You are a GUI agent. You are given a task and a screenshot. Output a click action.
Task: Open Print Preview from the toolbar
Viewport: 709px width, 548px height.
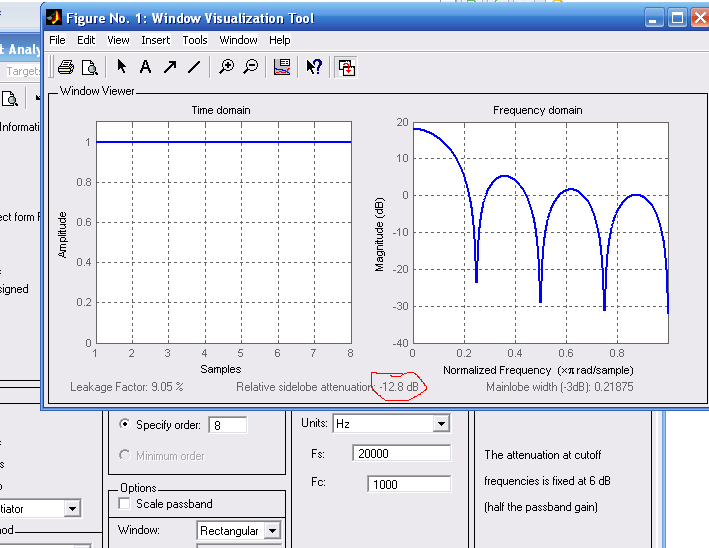(89, 67)
